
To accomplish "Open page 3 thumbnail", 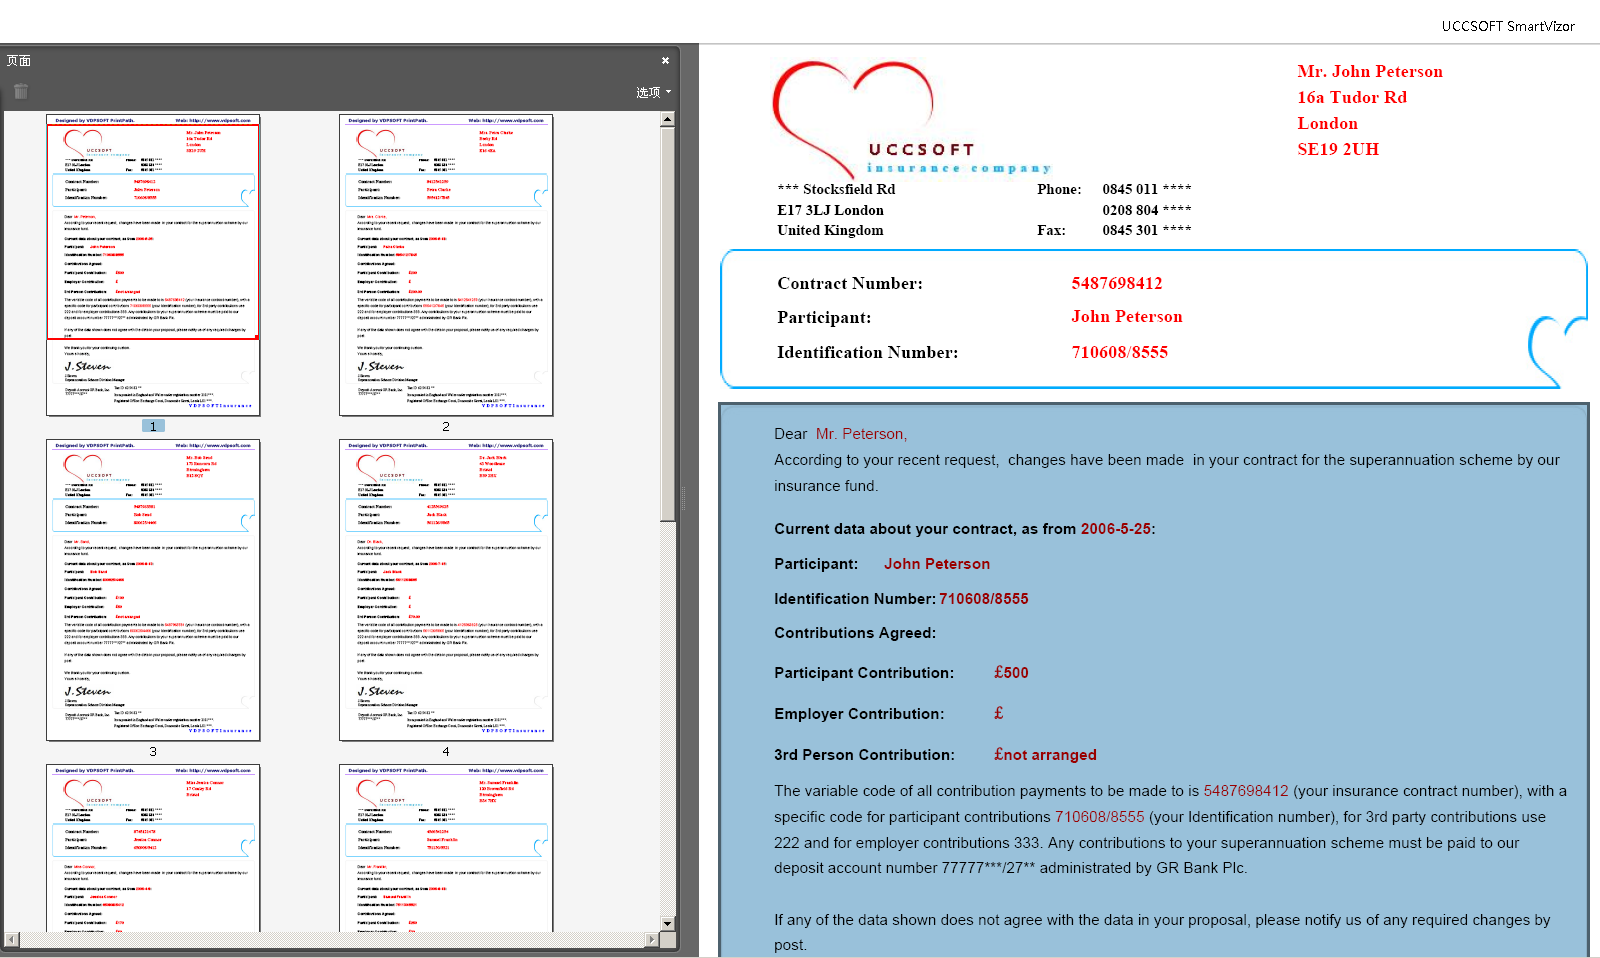I will (x=153, y=590).
